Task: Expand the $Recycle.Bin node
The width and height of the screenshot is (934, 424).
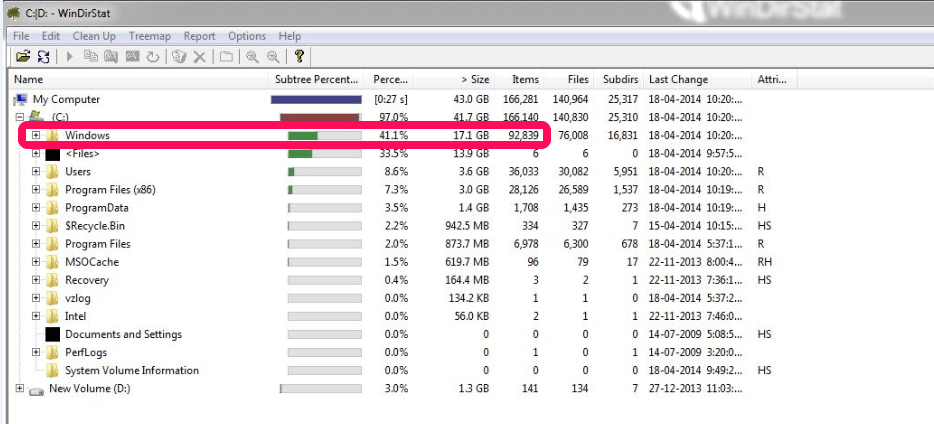Action: pos(36,226)
